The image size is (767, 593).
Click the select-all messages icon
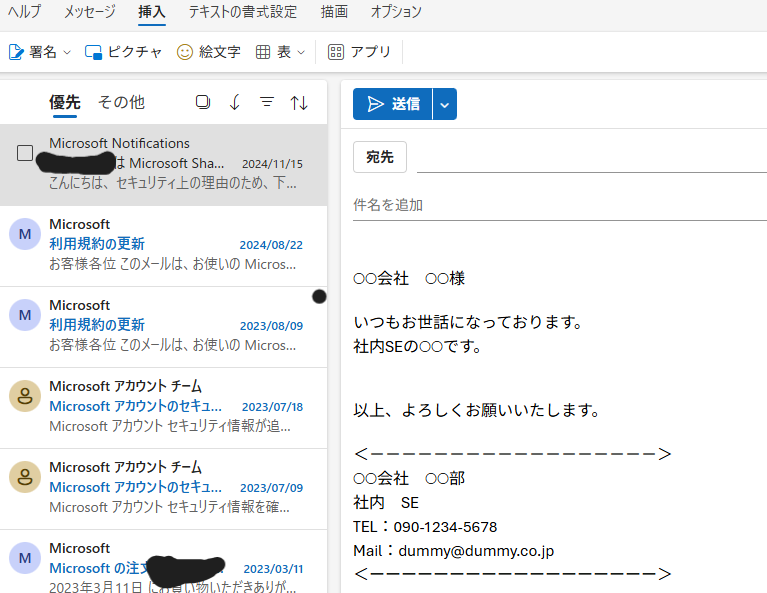(203, 102)
